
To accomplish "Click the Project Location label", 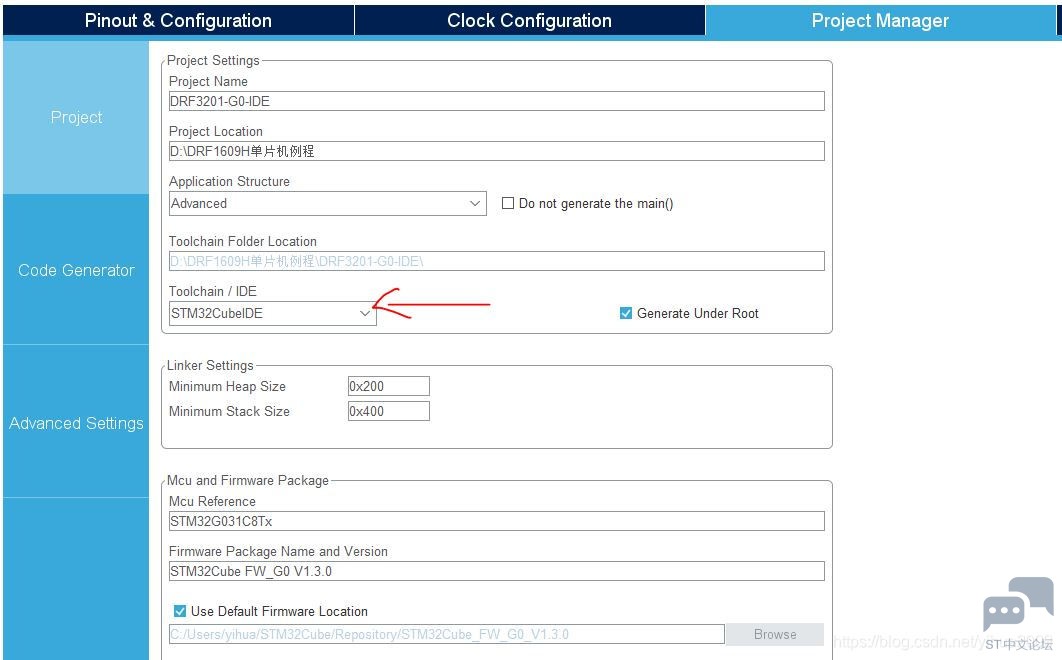I will click(x=215, y=131).
